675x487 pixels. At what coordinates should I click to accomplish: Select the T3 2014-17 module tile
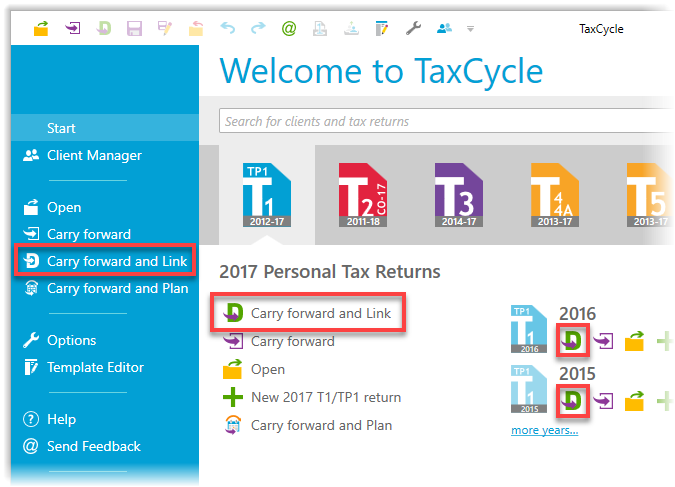pos(459,195)
